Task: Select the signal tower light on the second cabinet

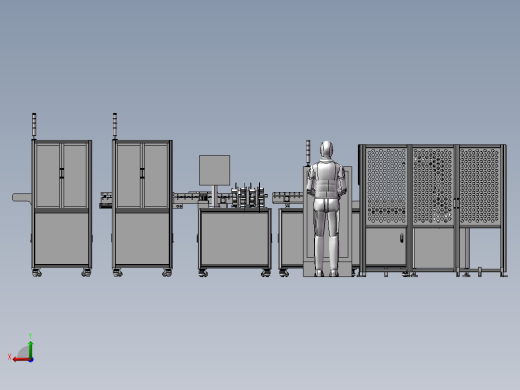Action: click(x=115, y=126)
